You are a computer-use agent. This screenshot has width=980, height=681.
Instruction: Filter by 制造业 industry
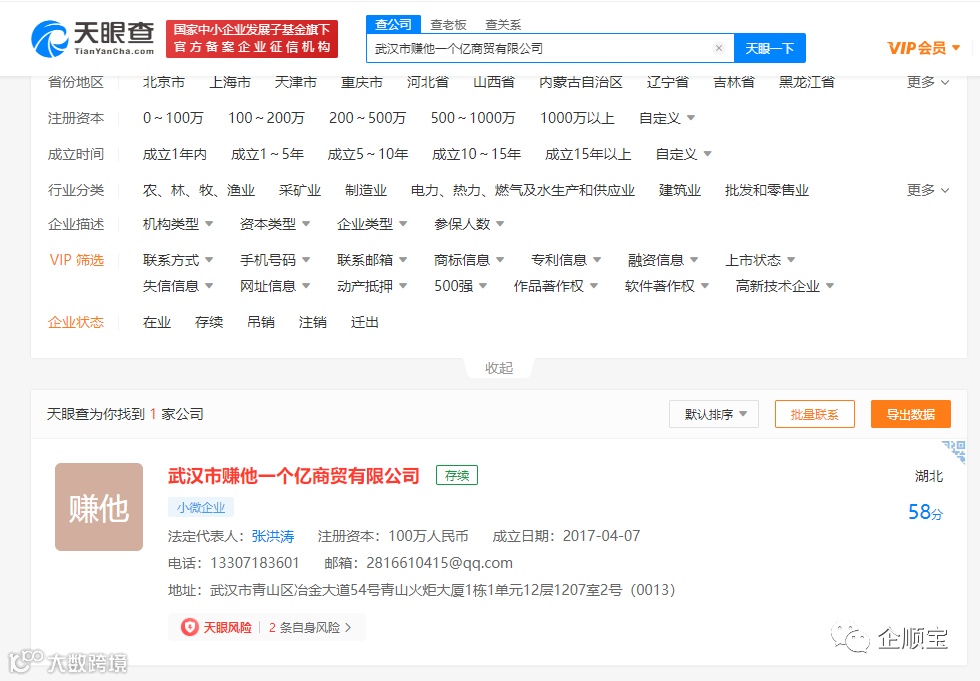coord(366,190)
